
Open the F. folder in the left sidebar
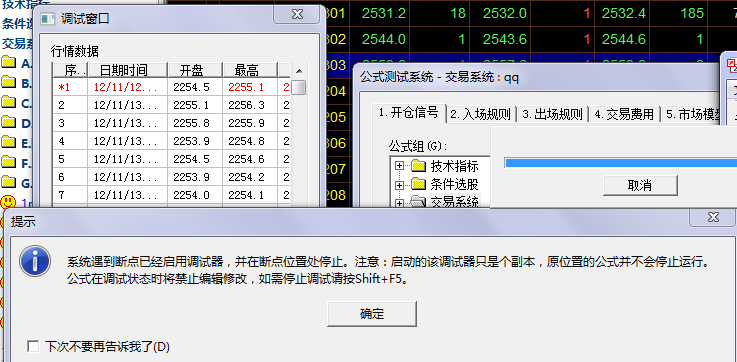click(16, 162)
